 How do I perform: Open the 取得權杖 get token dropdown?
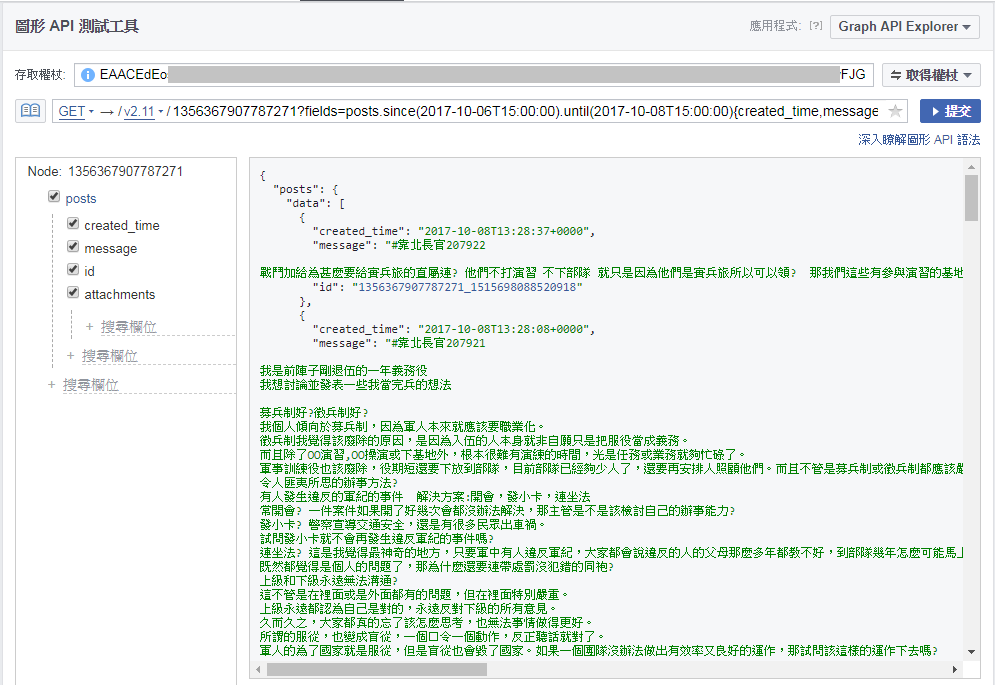pos(930,75)
